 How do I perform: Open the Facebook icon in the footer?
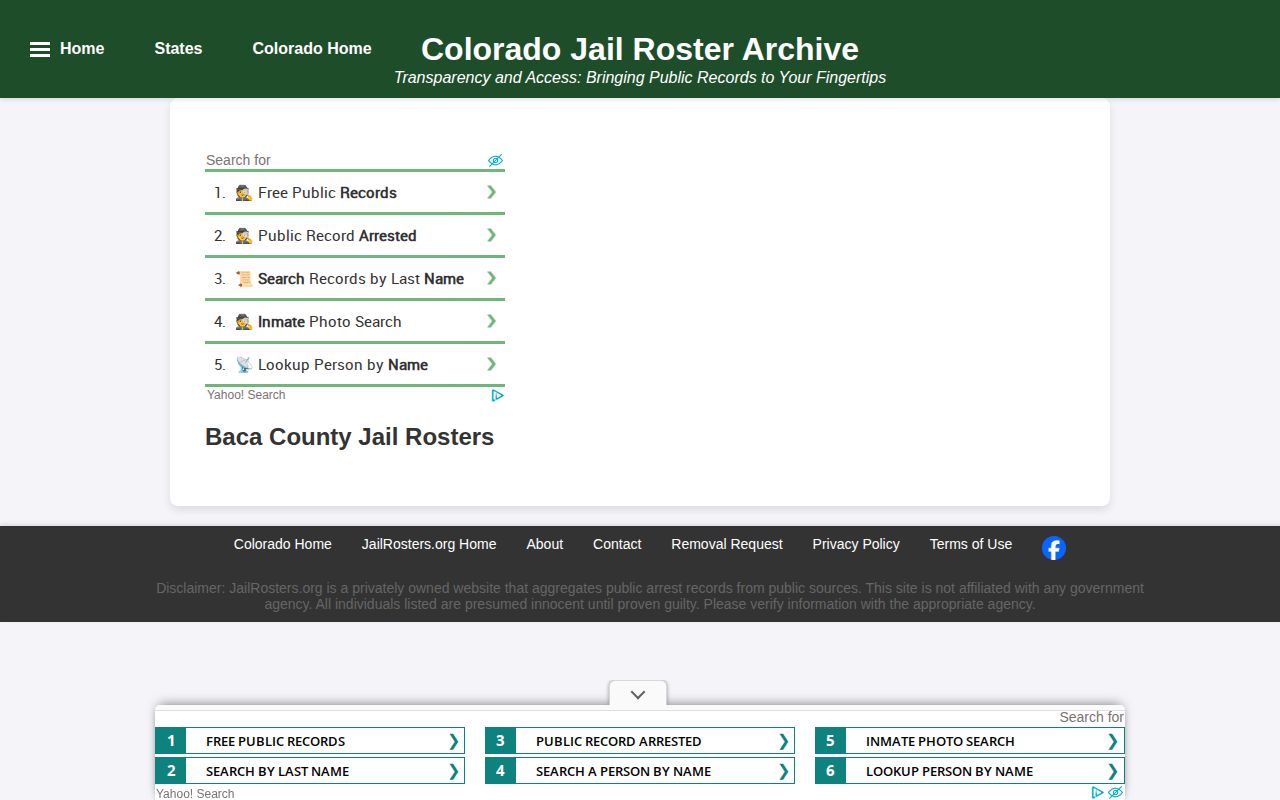(x=1054, y=548)
